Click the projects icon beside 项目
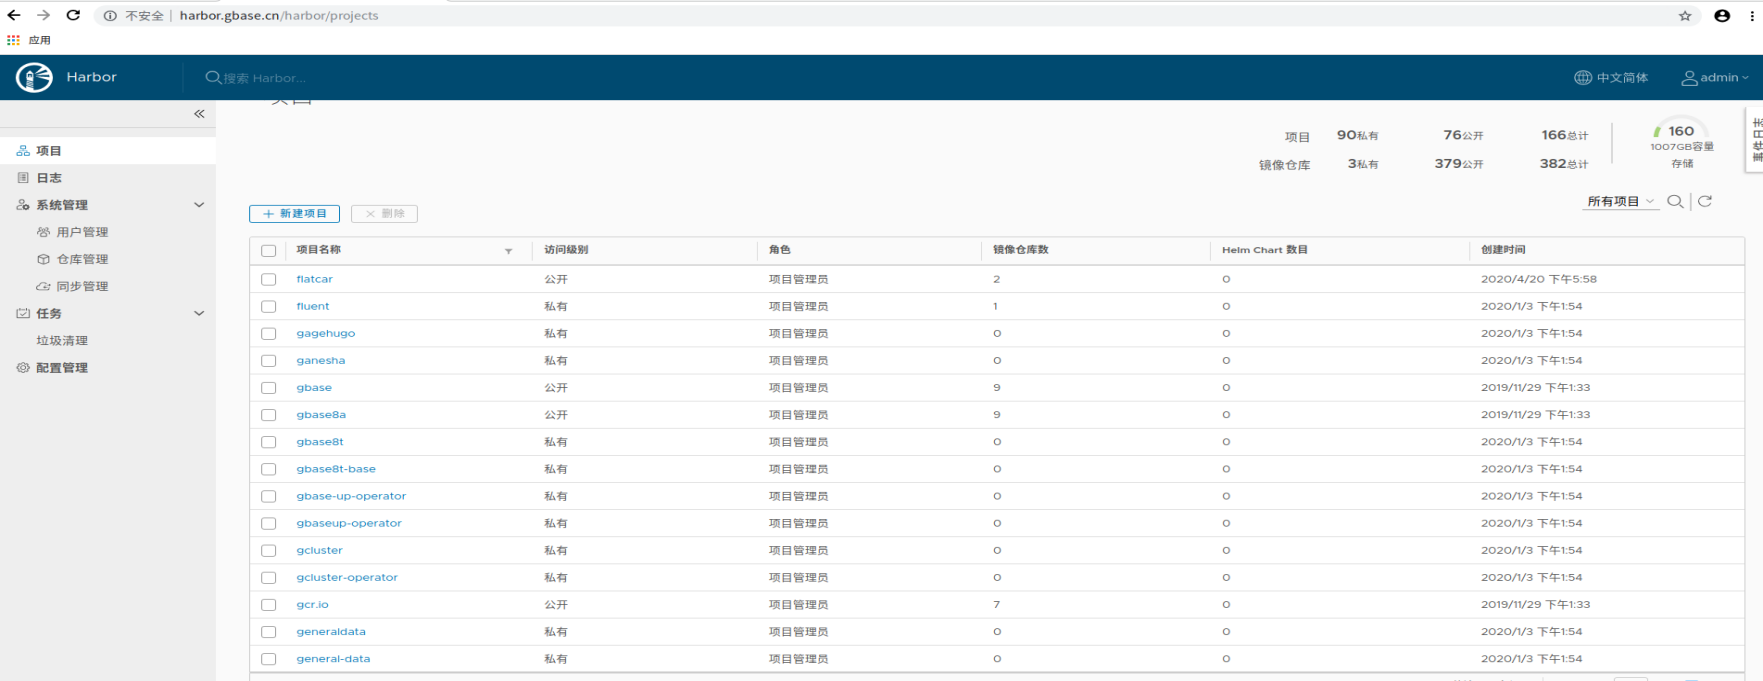 coord(23,151)
